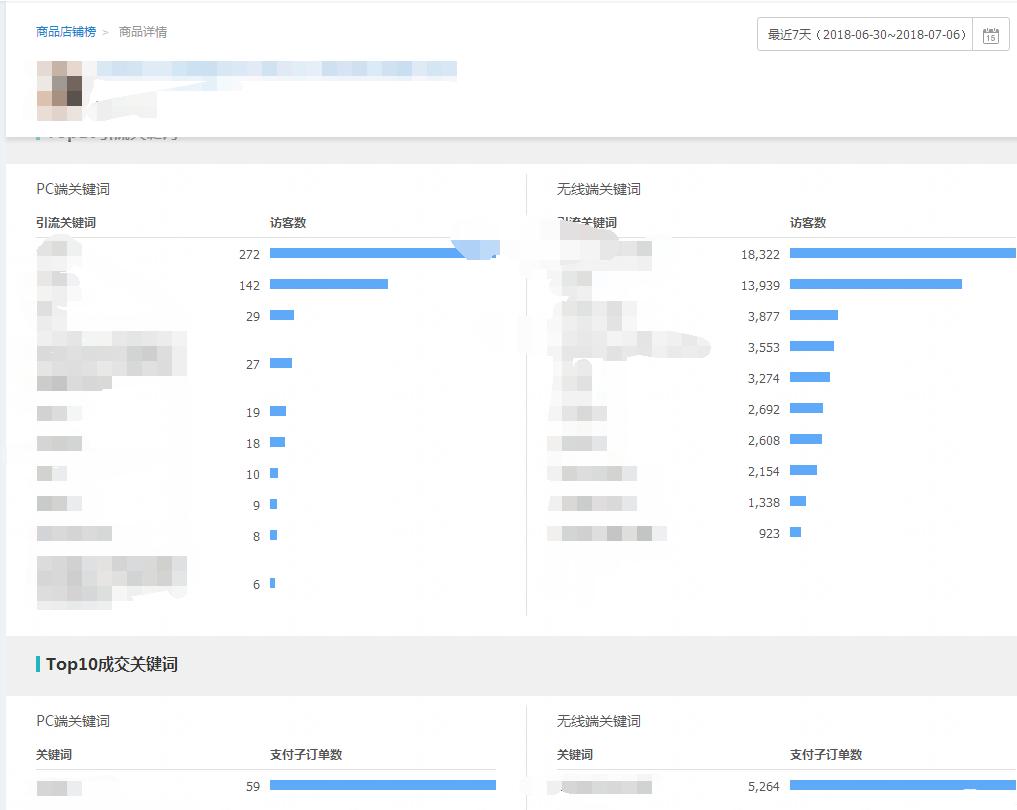1017x810 pixels.
Task: Click the bar showing 5,264 orders
Action: (900, 785)
